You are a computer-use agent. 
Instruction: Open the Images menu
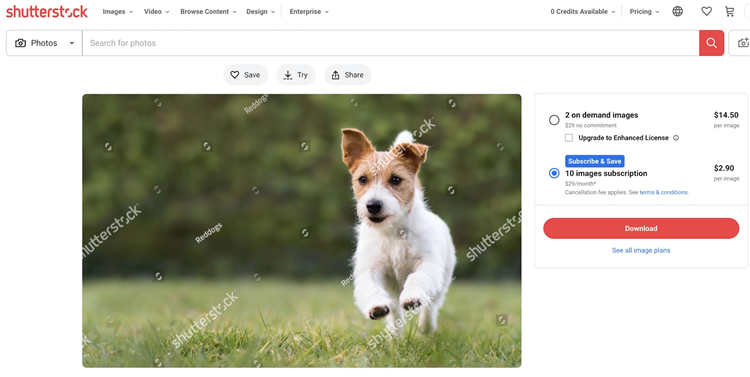pyautogui.click(x=118, y=11)
